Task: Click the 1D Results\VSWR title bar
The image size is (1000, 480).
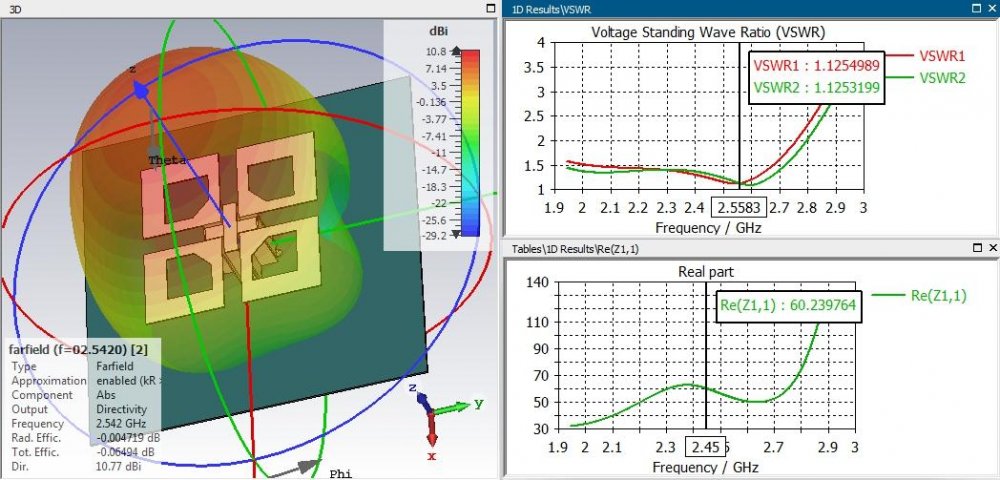Action: pos(751,9)
